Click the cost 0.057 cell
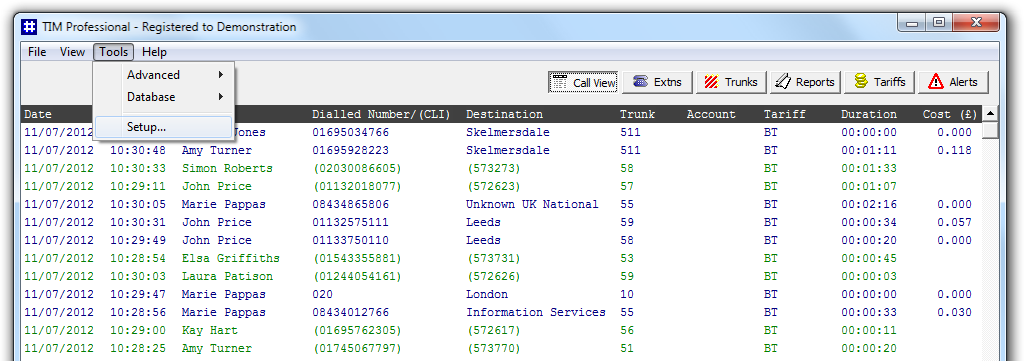 click(x=954, y=223)
